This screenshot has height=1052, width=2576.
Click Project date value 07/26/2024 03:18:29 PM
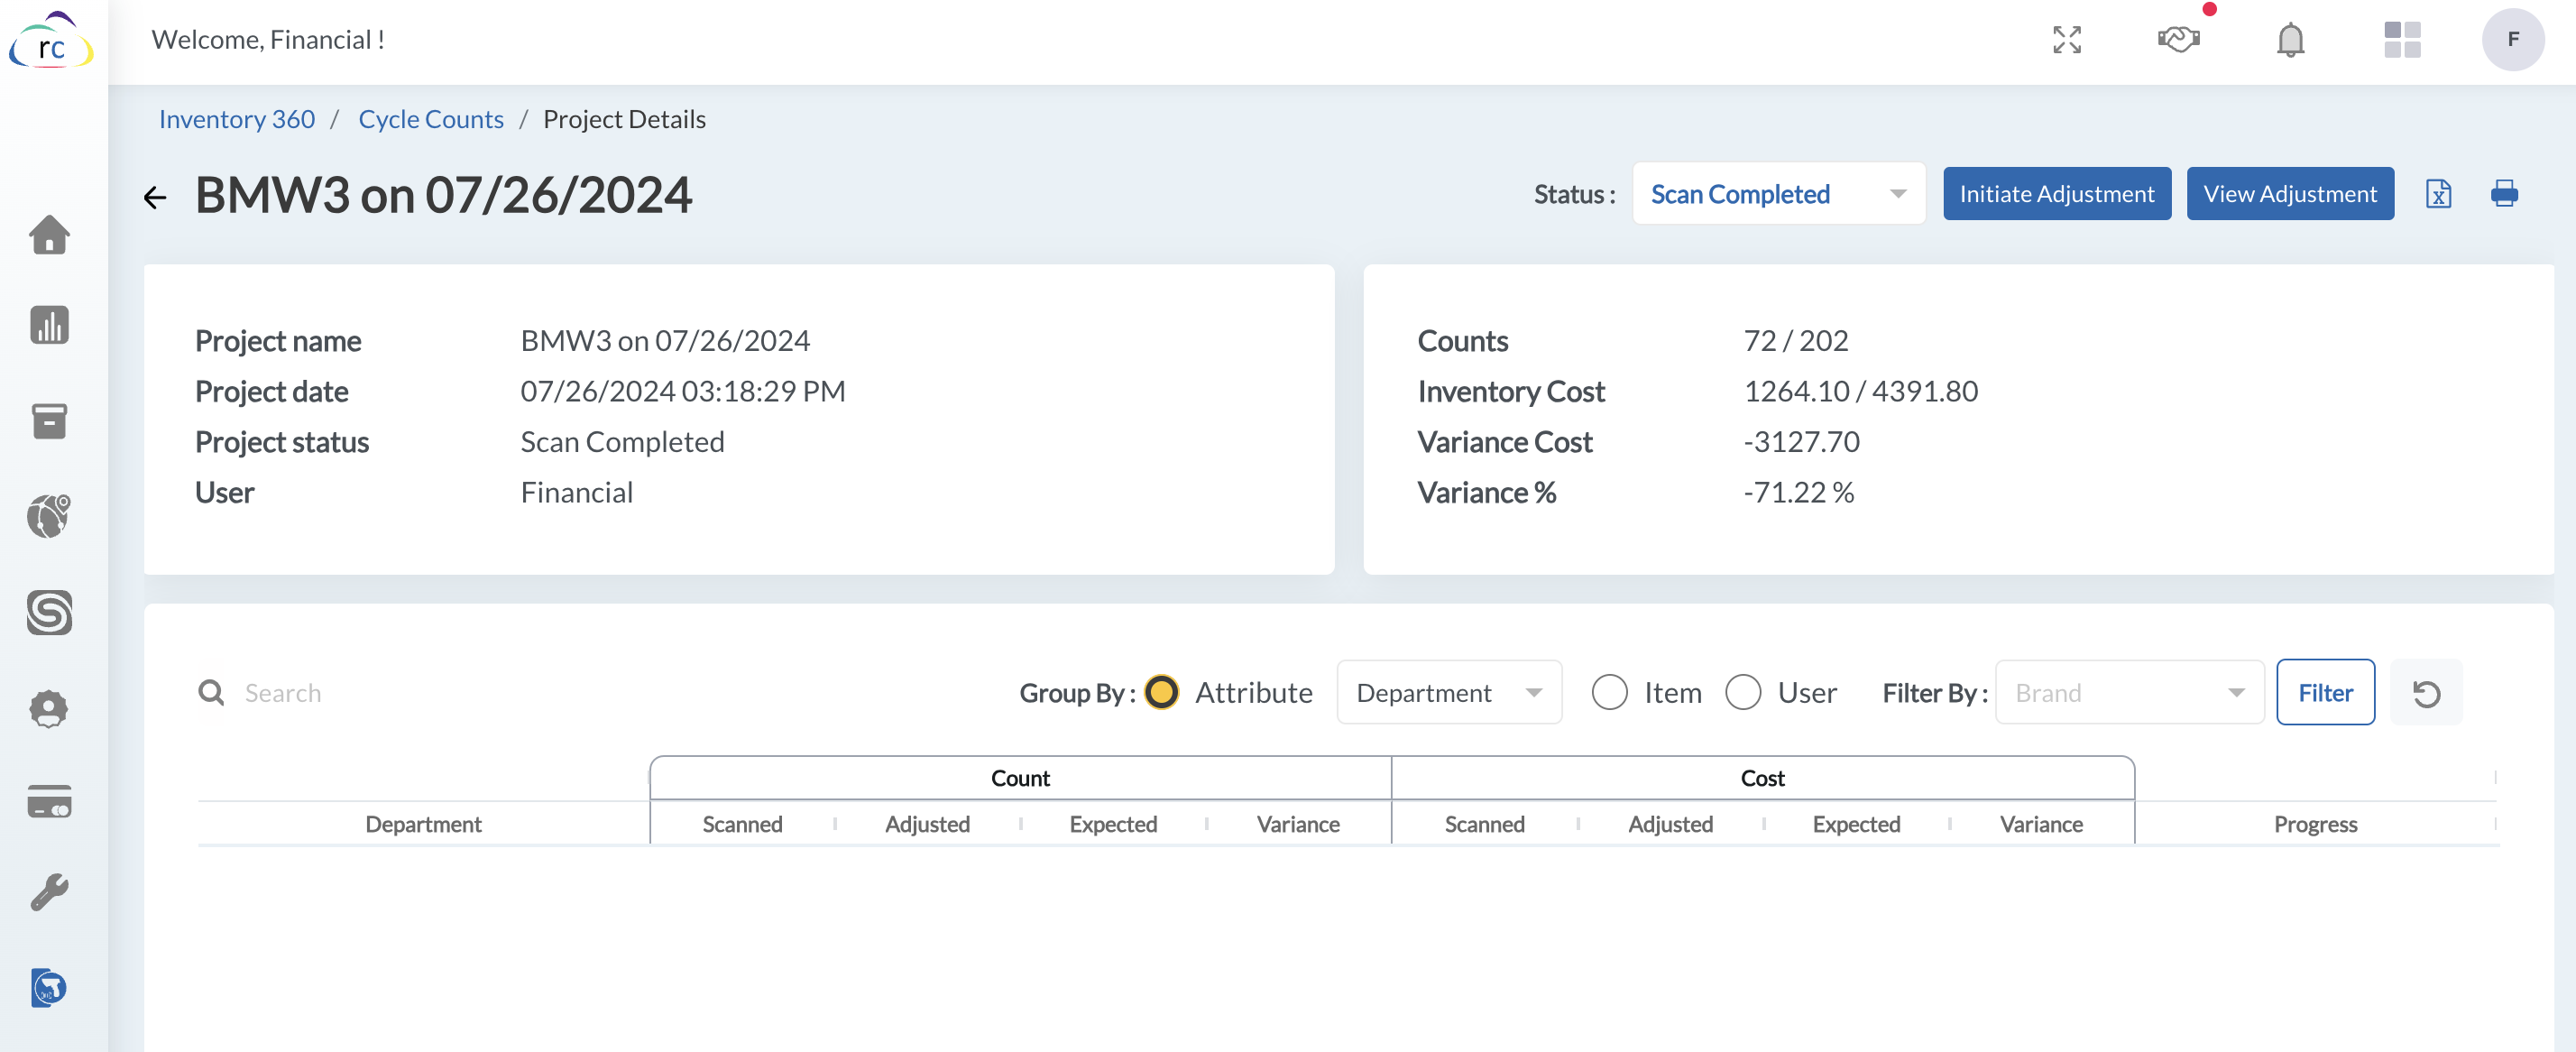683,391
